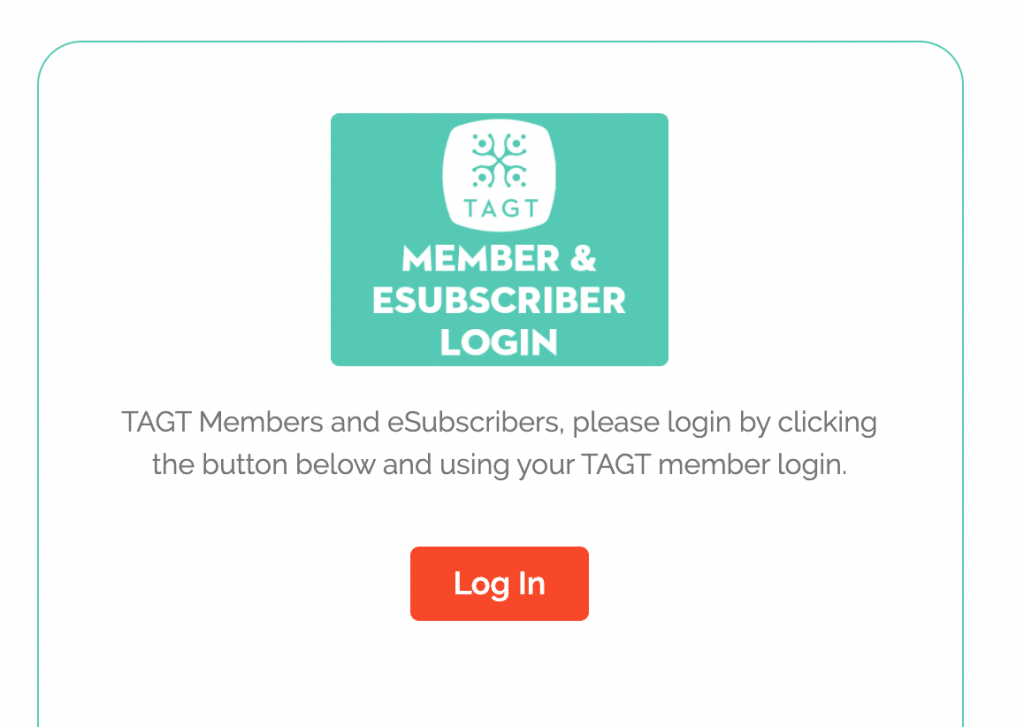Click the 'ESUBSCRIBER' word in banner
The image size is (1024, 727).
(499, 300)
